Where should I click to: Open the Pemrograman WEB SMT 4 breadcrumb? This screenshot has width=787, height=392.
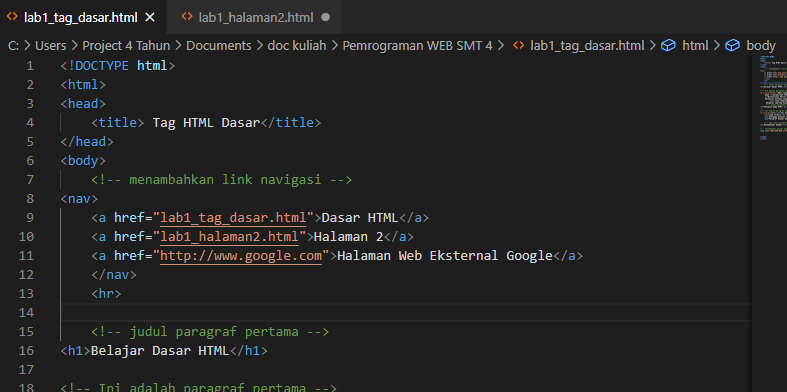(x=418, y=46)
